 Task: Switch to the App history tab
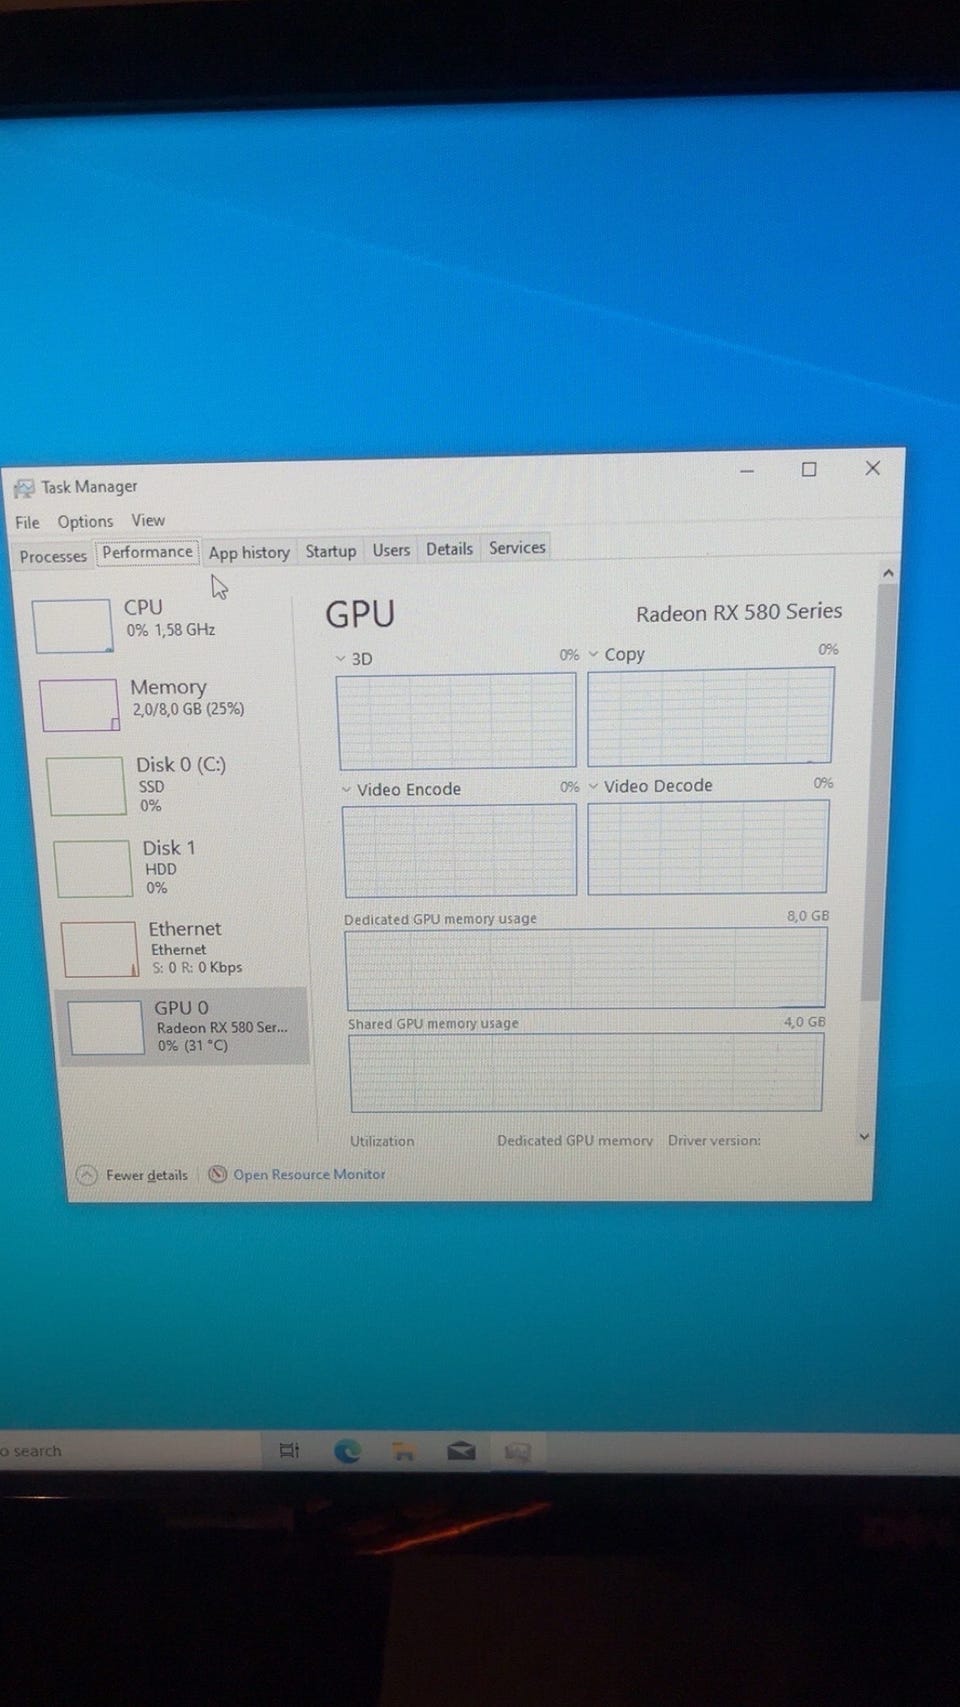pyautogui.click(x=249, y=552)
